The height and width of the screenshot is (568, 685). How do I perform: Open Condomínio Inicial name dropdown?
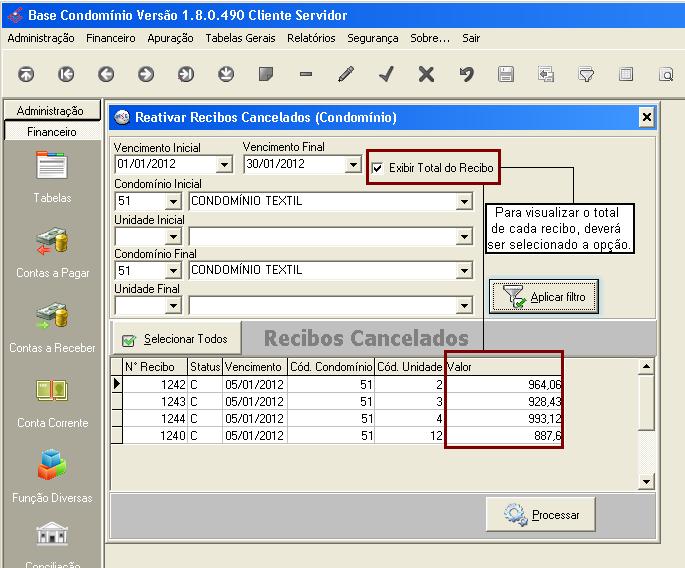(x=463, y=201)
